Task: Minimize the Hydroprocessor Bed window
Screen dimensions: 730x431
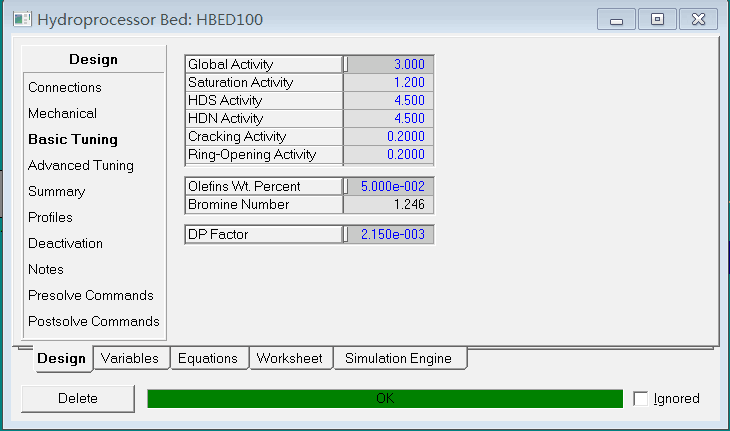Action: click(616, 20)
